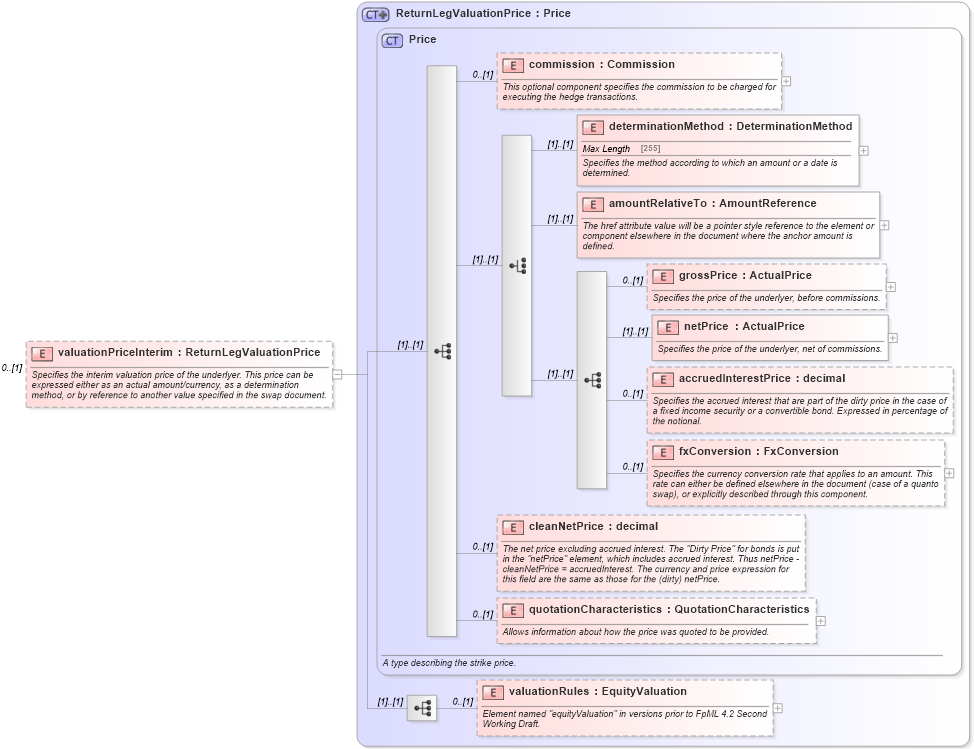Select the amountRelativeTo : AmountReference title
This screenshot has height=749, width=974.
click(712, 204)
